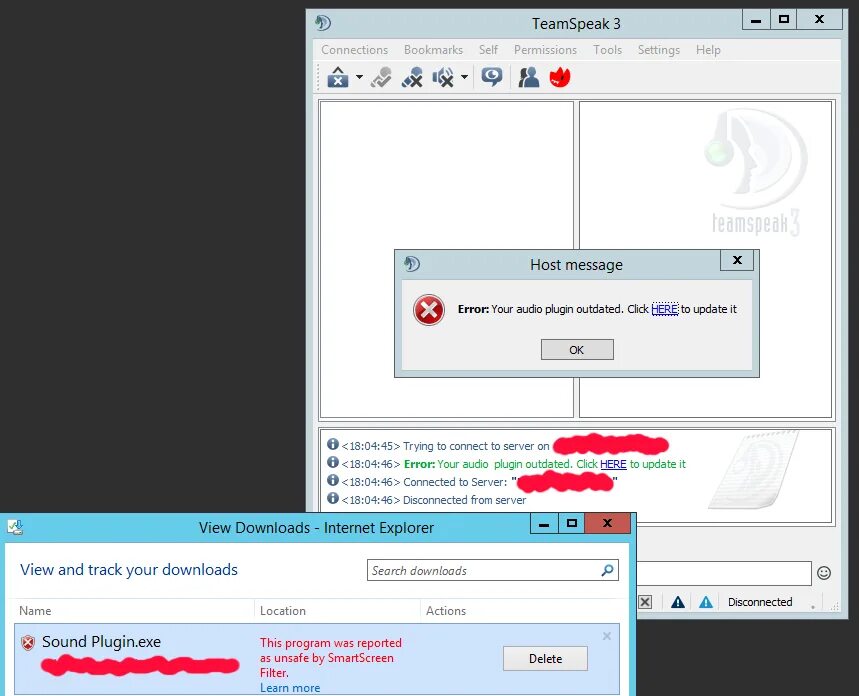859x696 pixels.
Task: Dismiss the Sound Plugin.exe download row with X
Action: tap(606, 636)
